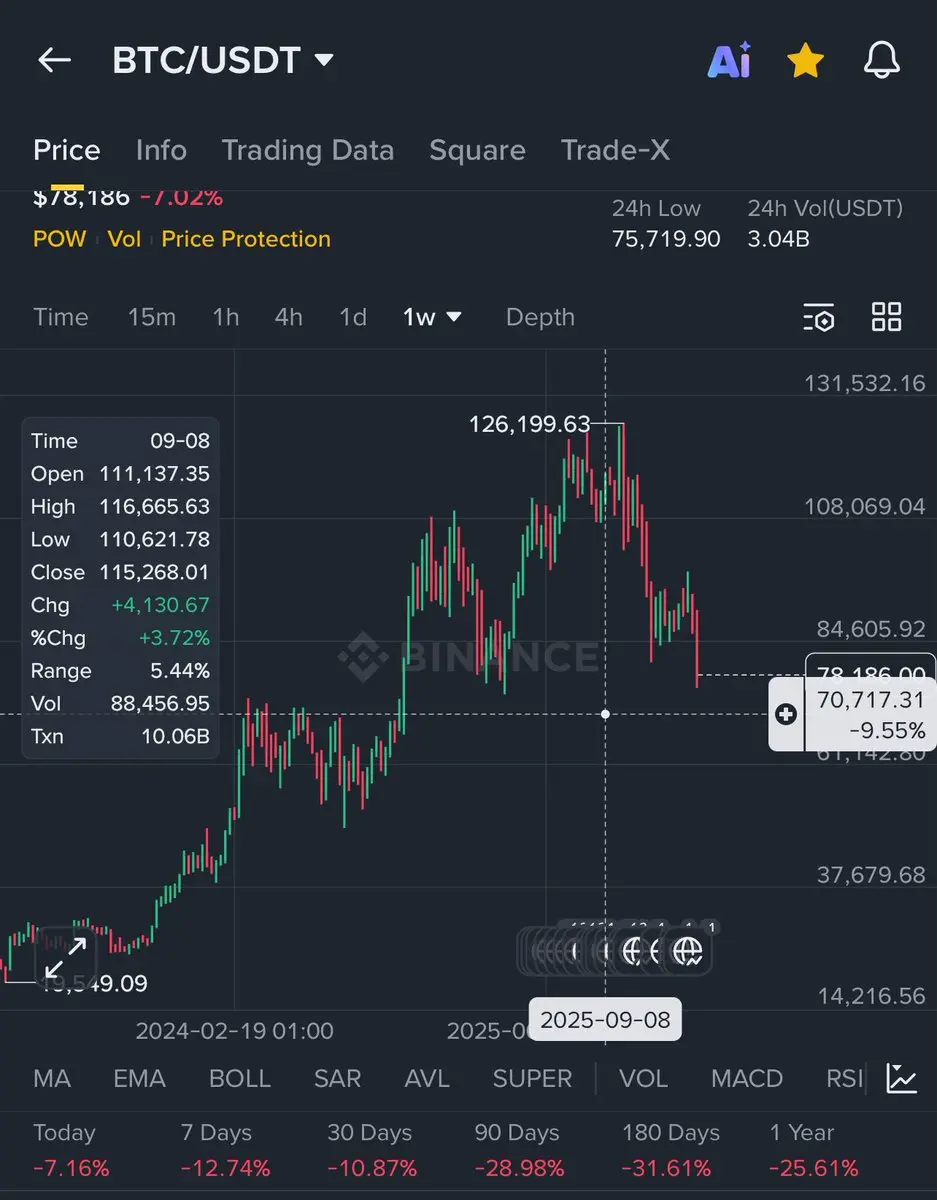This screenshot has width=937, height=1200.
Task: Select the 15m interval
Action: pyautogui.click(x=152, y=317)
